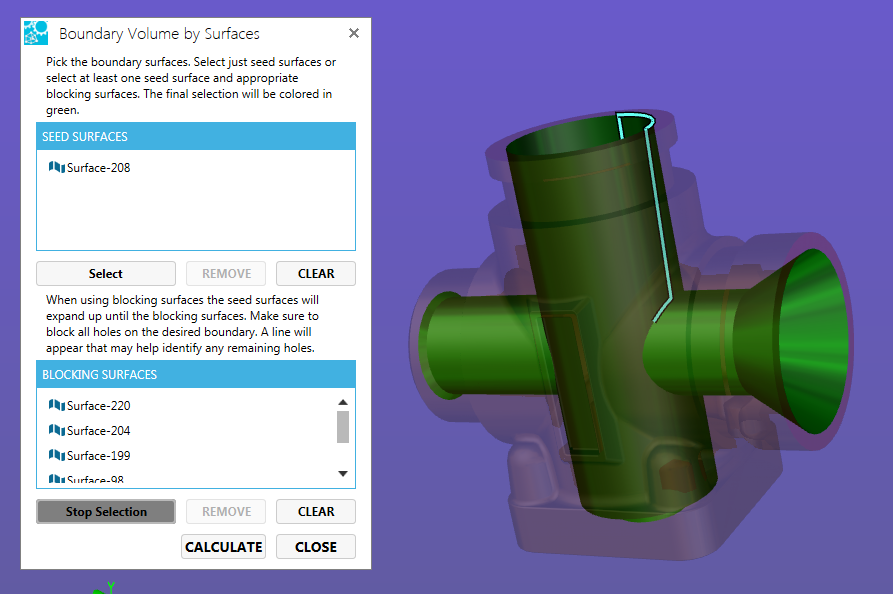The image size is (893, 594).
Task: Click the blocking list scroll down arrow
Action: tap(343, 473)
